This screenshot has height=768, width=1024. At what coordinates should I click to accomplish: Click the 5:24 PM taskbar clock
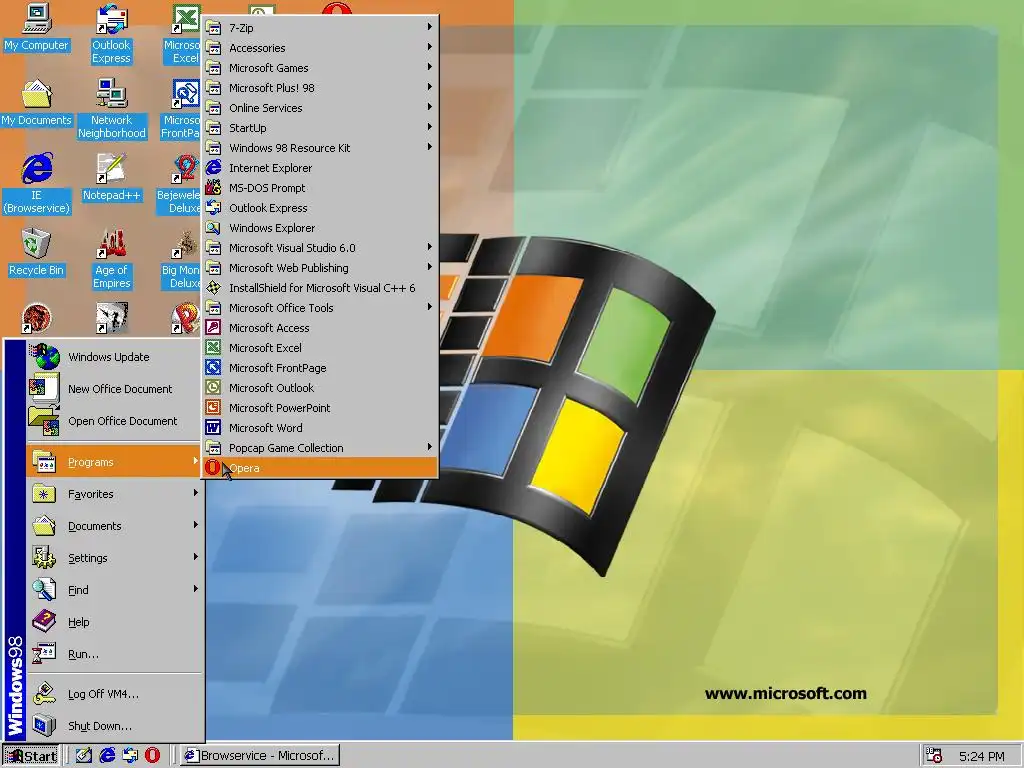(x=982, y=756)
